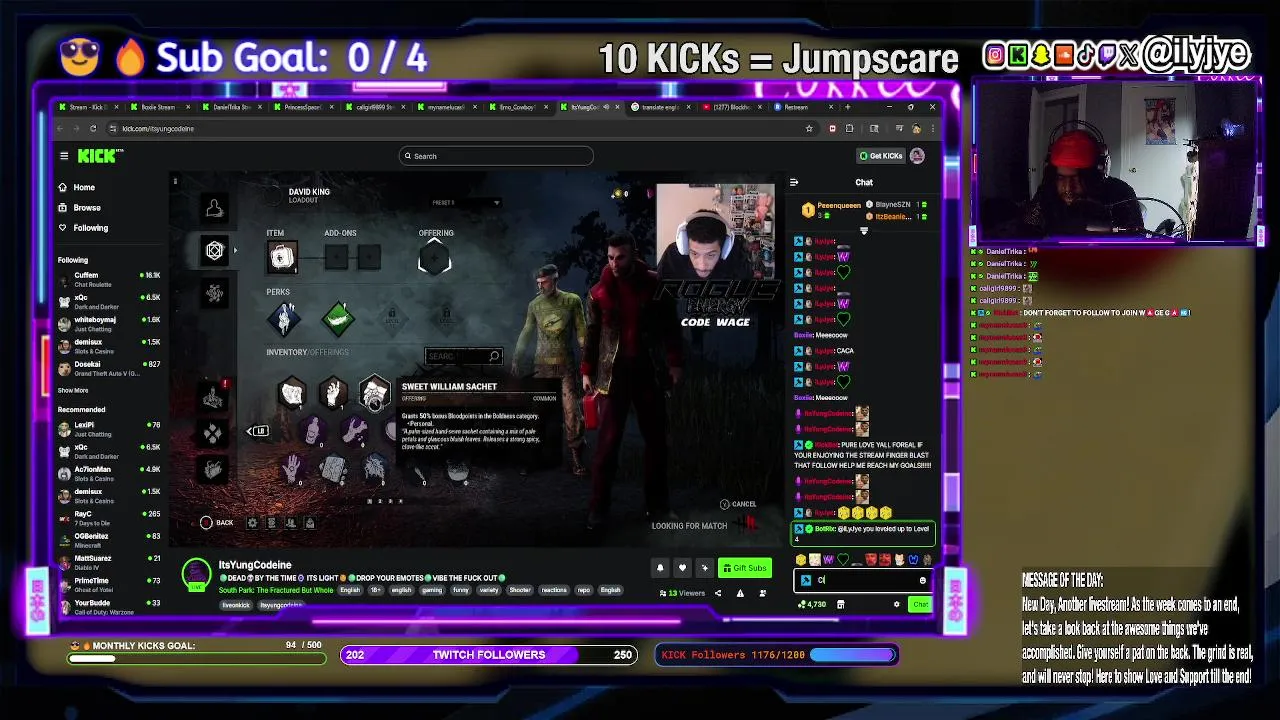Screen dimensions: 1280x720
Task: Open PrimeTime recommended channel
Action: 108,584
